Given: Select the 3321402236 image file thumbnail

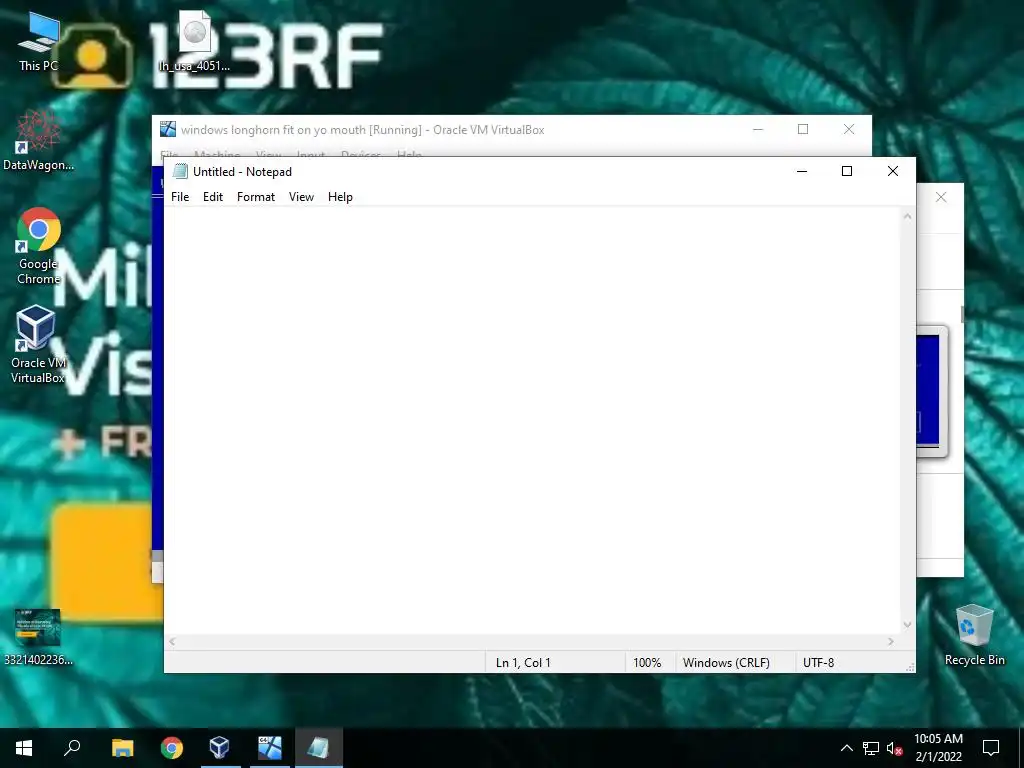Looking at the screenshot, I should coord(38,637).
